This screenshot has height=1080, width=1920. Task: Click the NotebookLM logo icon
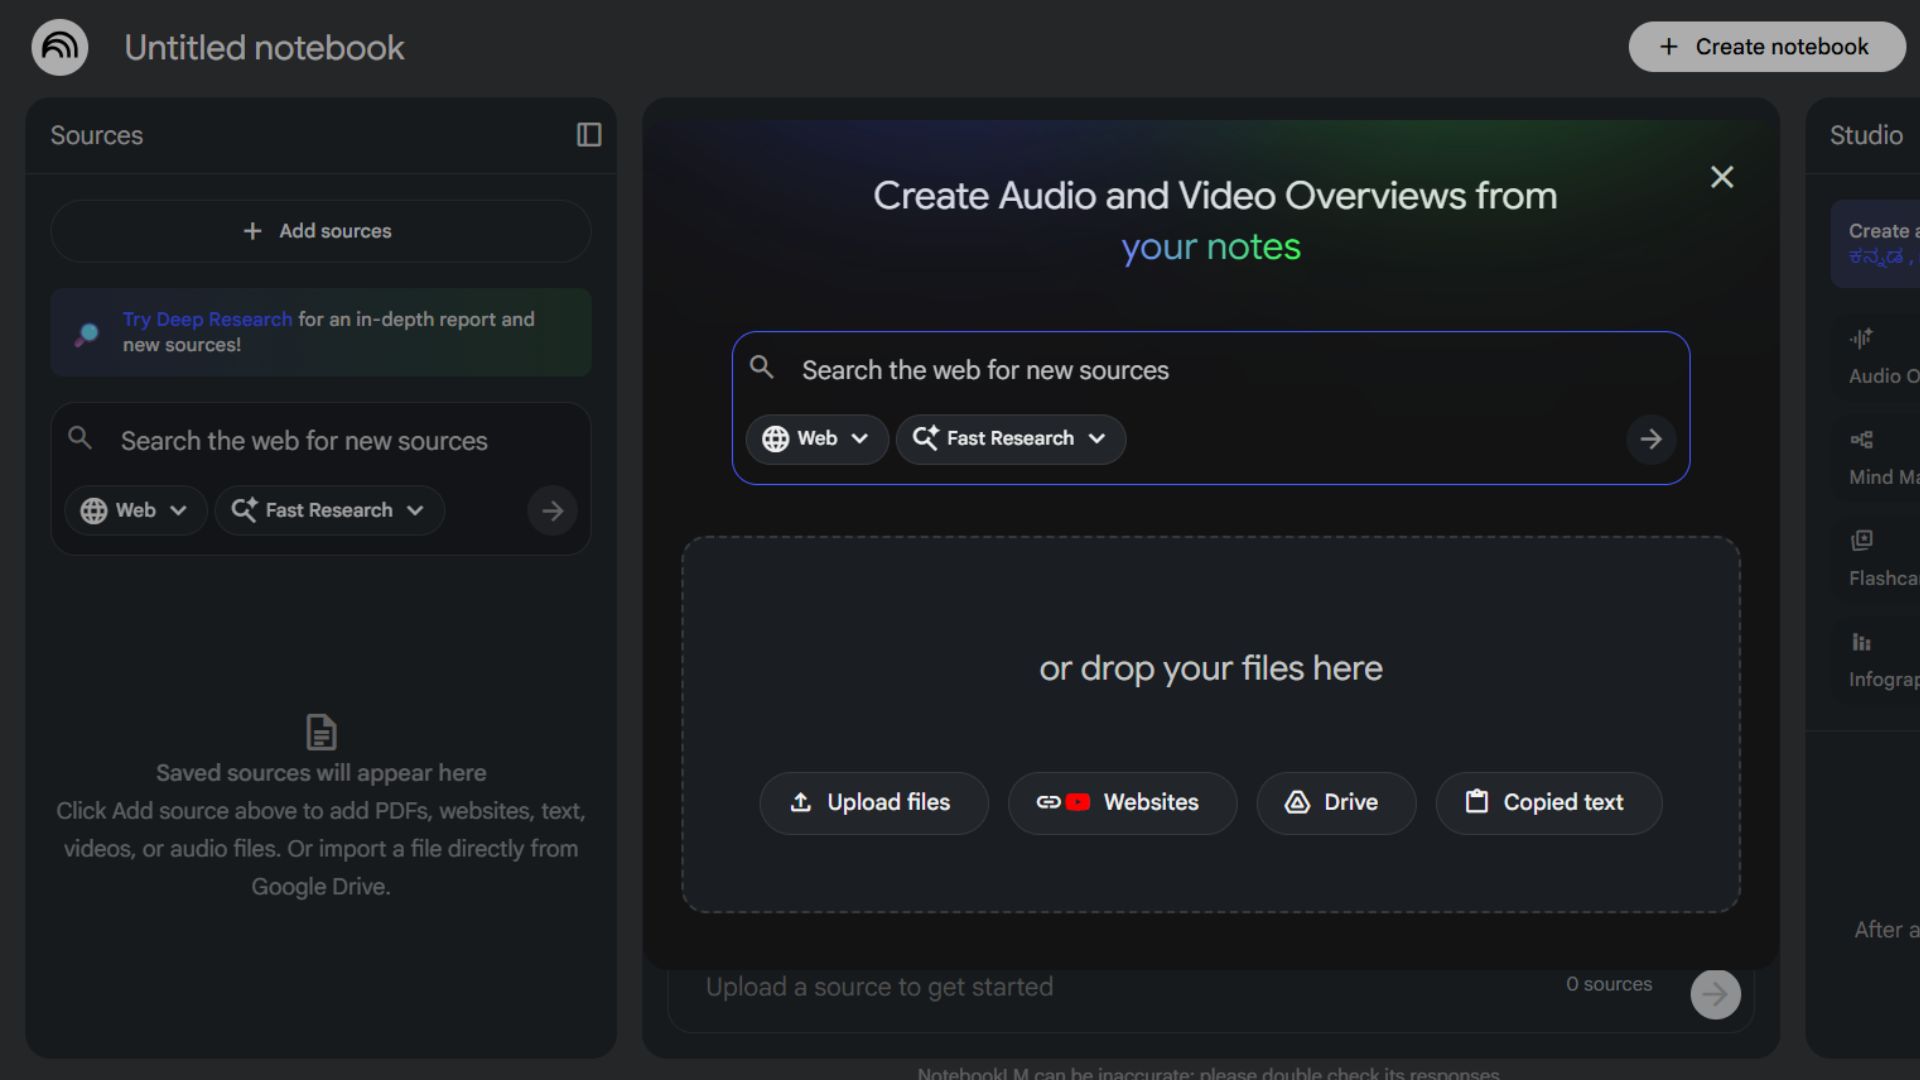(x=60, y=47)
